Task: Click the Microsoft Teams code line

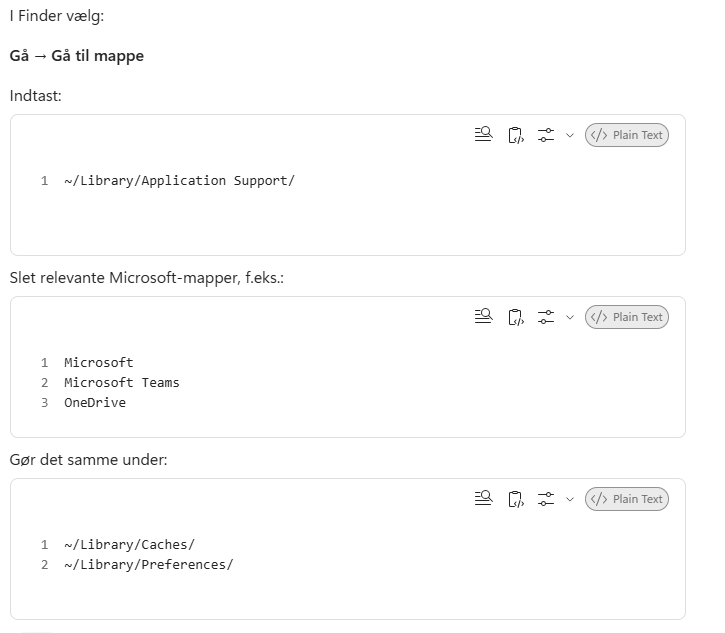Action: click(122, 382)
